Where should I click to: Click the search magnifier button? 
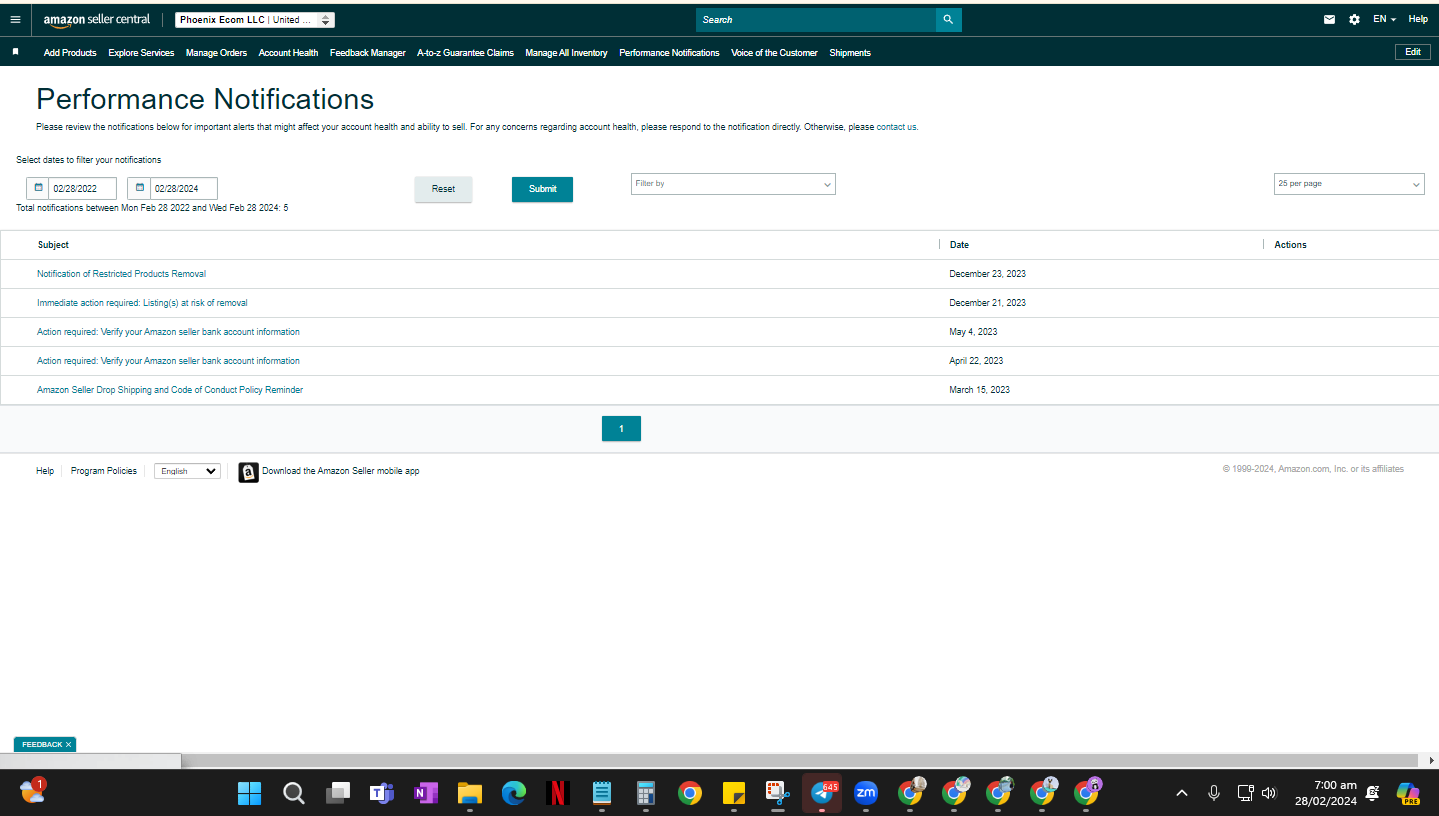tap(948, 19)
